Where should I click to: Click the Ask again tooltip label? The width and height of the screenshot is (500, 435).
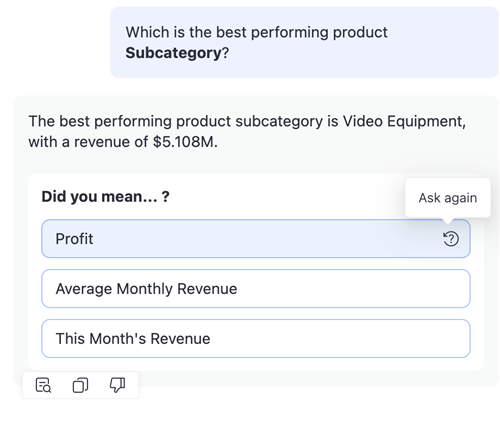tap(448, 198)
